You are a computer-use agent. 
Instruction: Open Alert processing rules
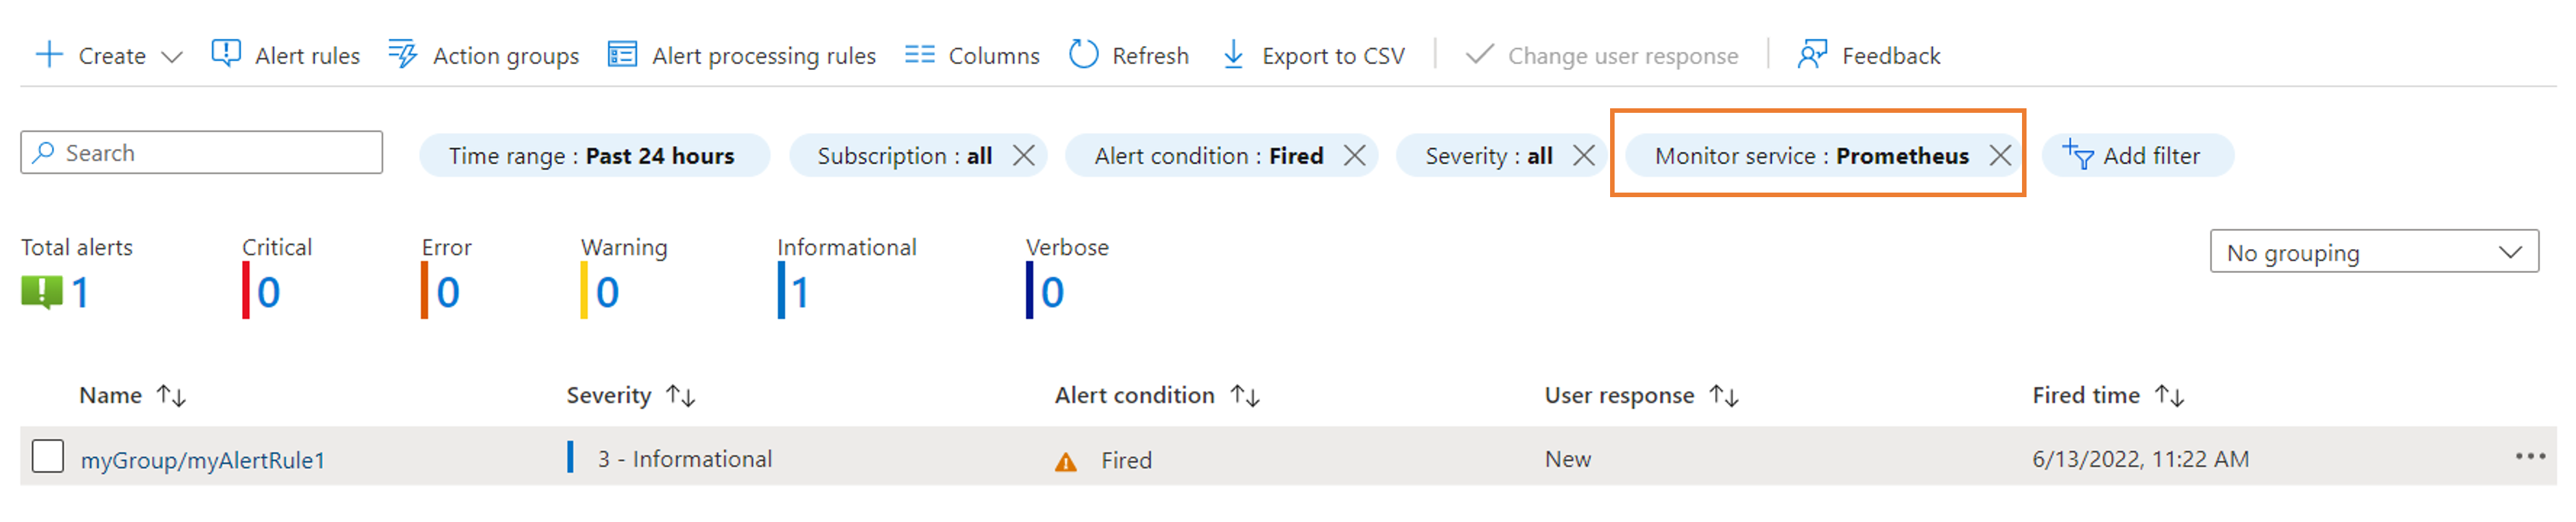(742, 55)
